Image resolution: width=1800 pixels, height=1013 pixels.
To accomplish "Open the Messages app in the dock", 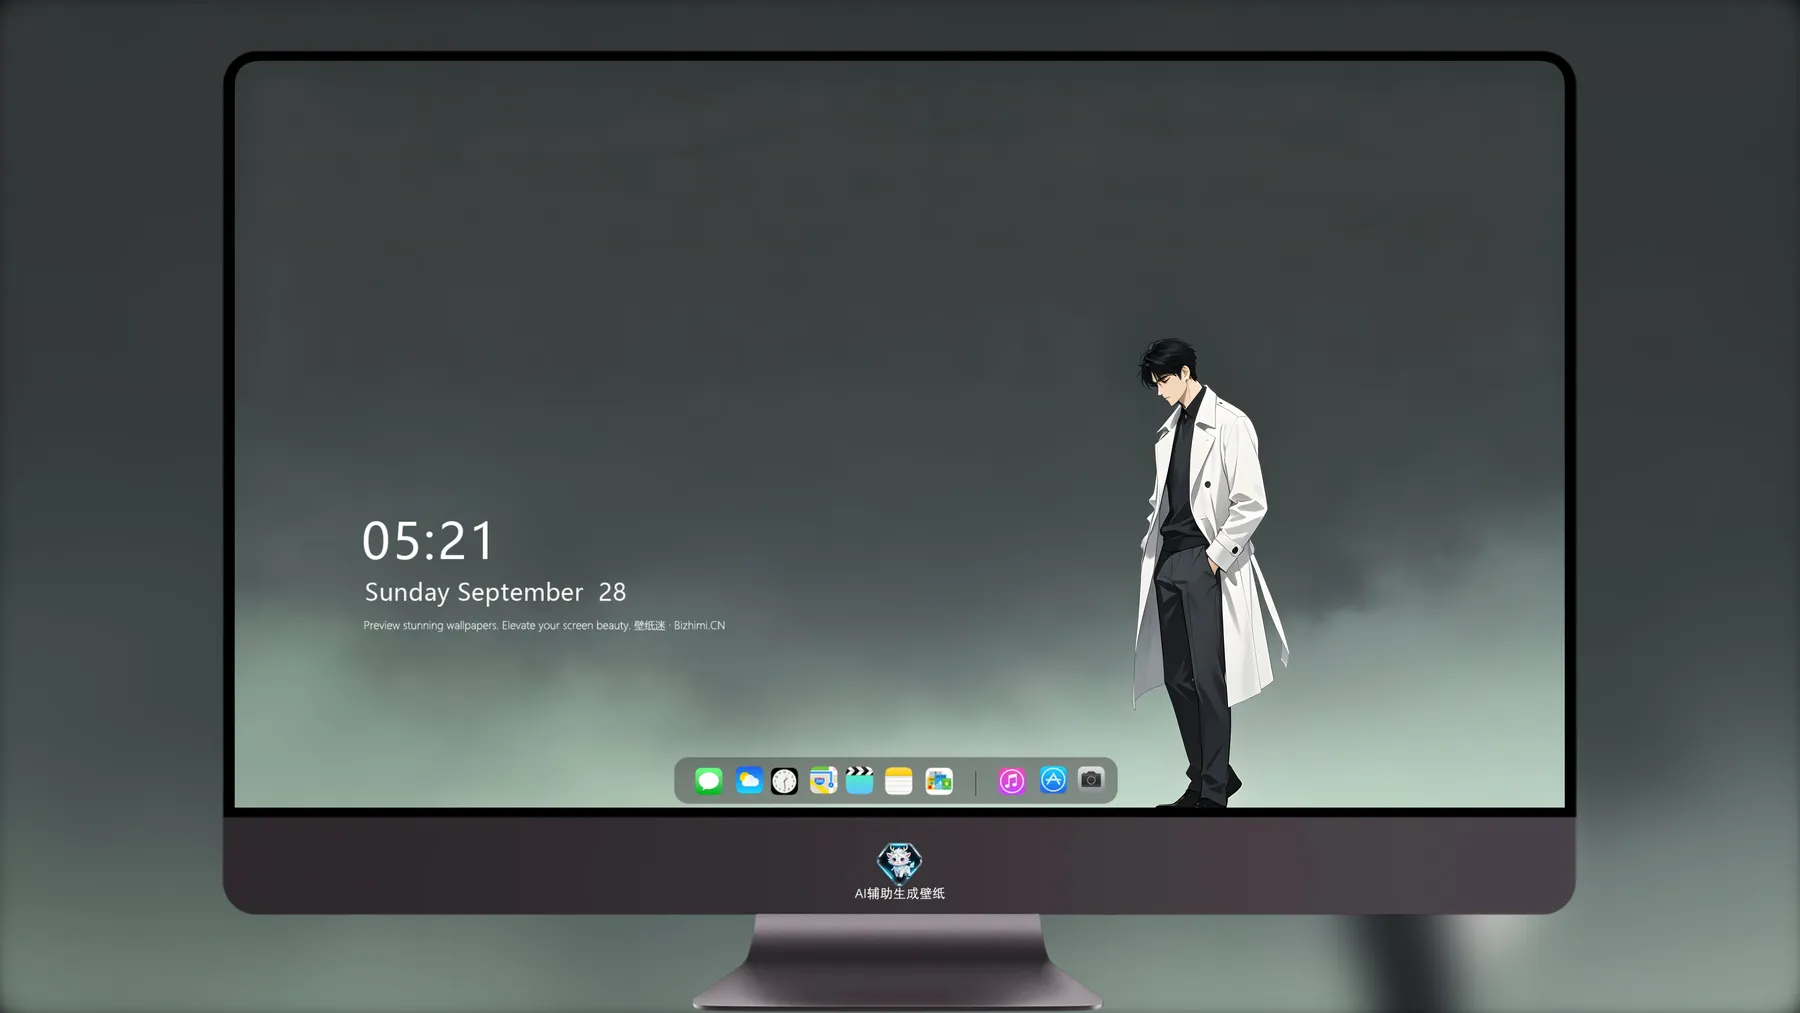I will pos(709,781).
